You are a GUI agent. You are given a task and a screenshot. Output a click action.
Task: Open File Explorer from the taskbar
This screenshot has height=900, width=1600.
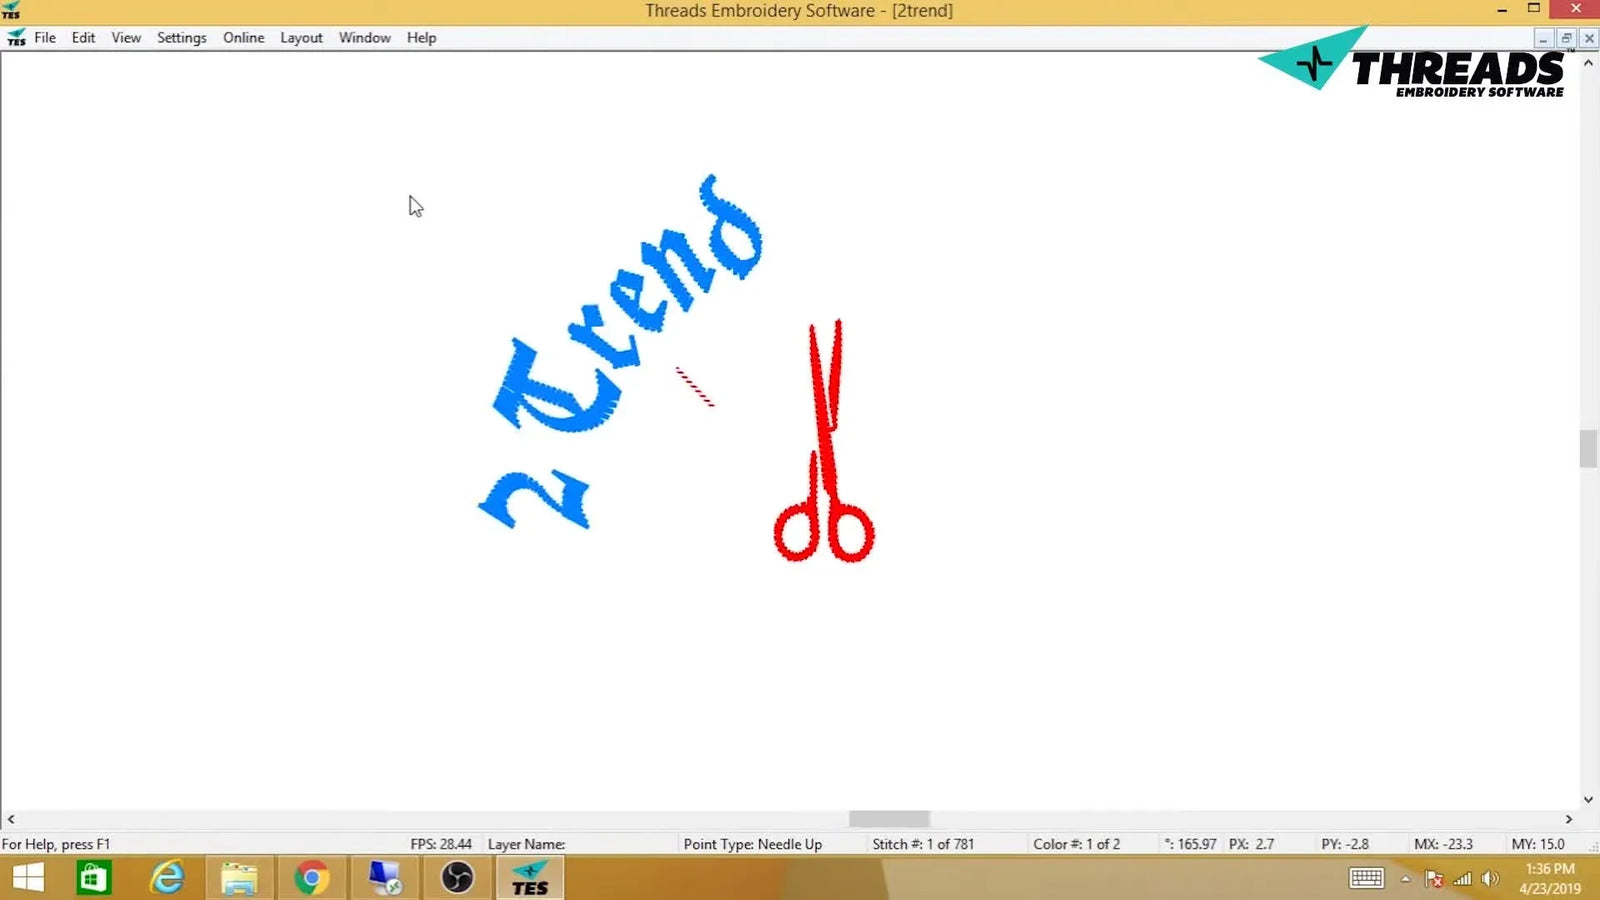[239, 877]
